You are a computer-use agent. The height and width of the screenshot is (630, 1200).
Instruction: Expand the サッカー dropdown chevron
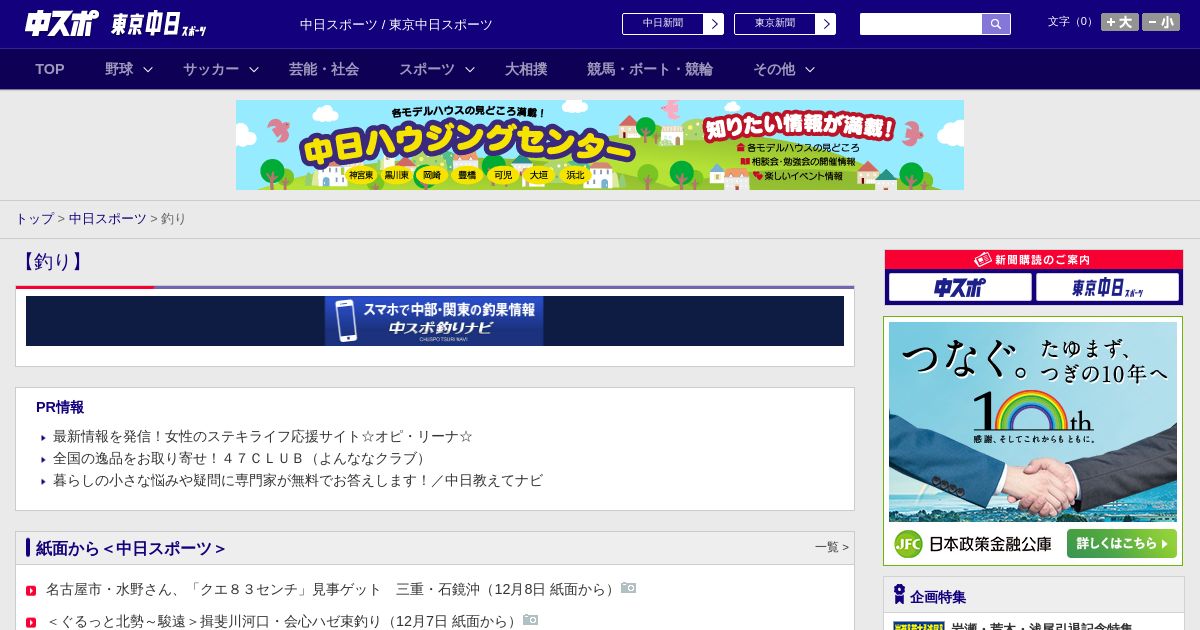pos(254,69)
